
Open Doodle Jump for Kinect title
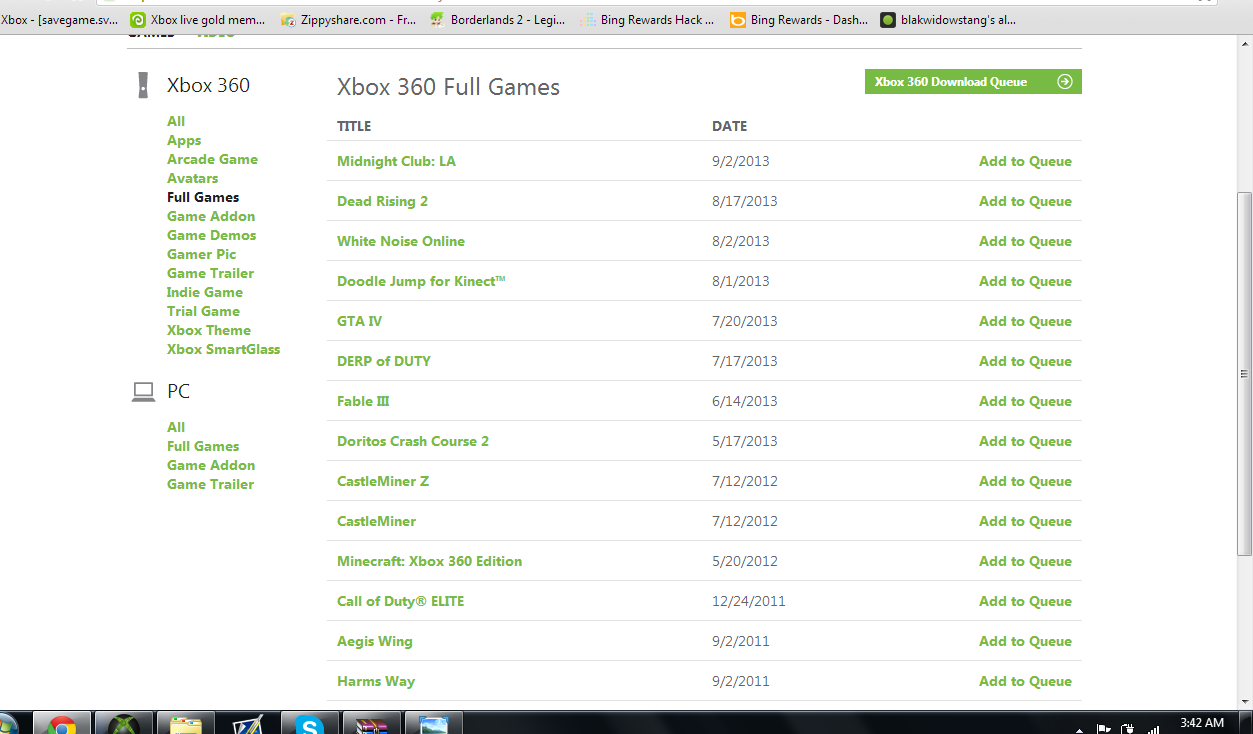421,281
